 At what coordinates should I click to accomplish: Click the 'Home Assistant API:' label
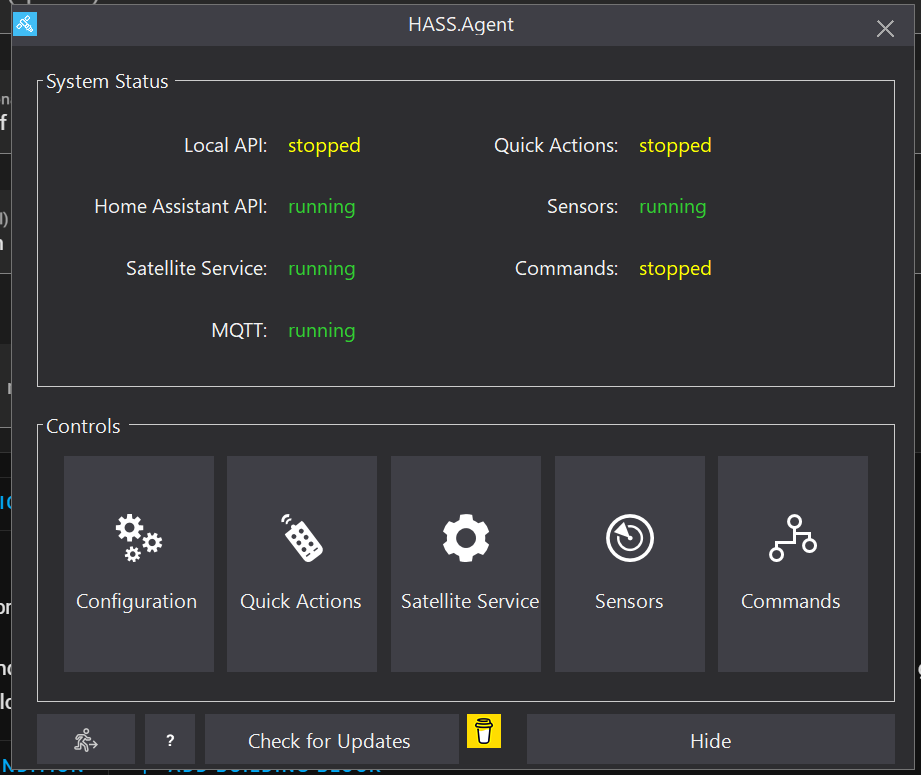point(181,206)
